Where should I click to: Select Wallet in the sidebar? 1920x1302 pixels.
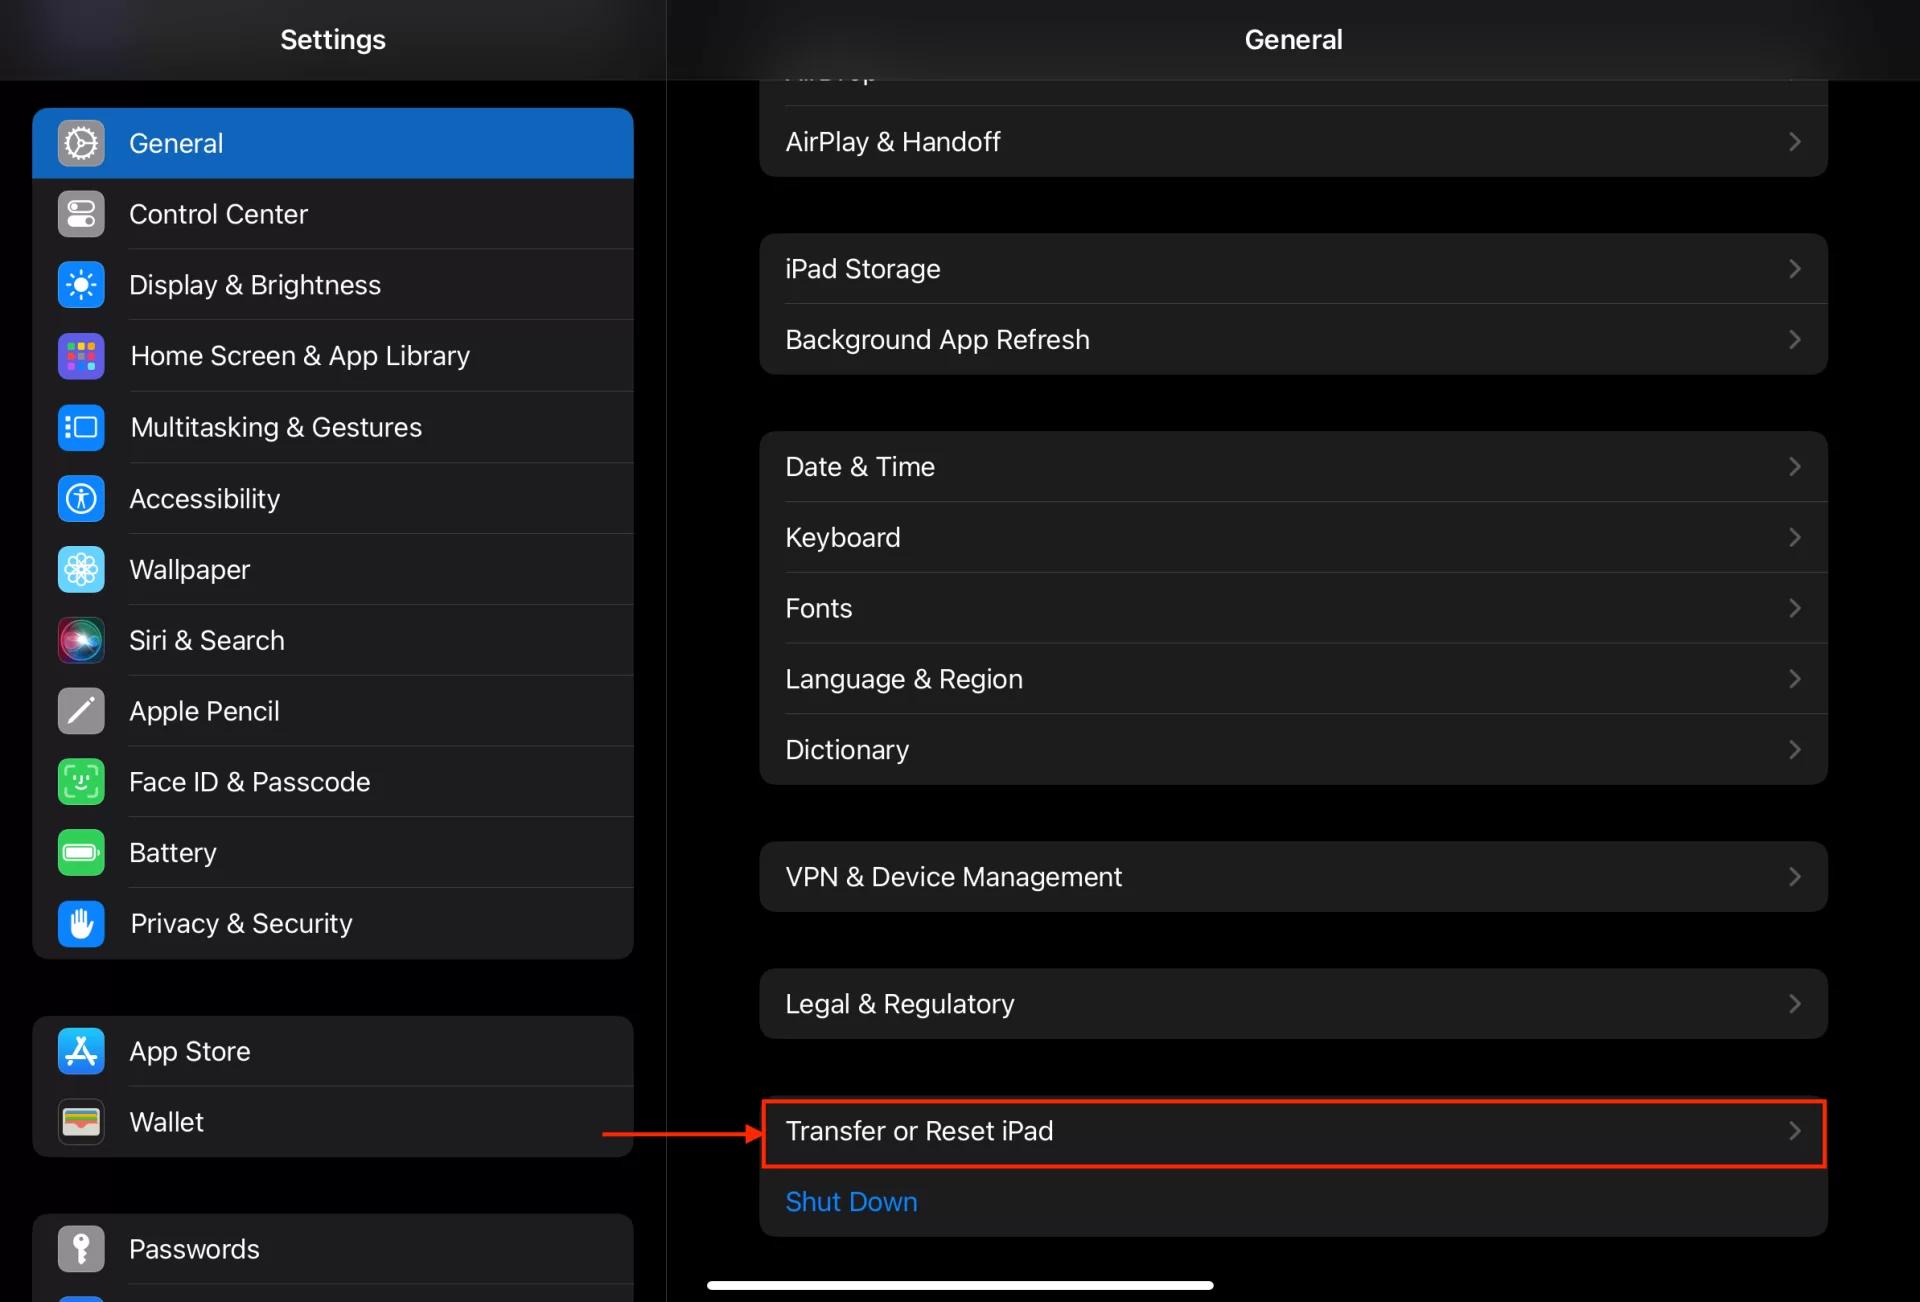coord(333,1122)
